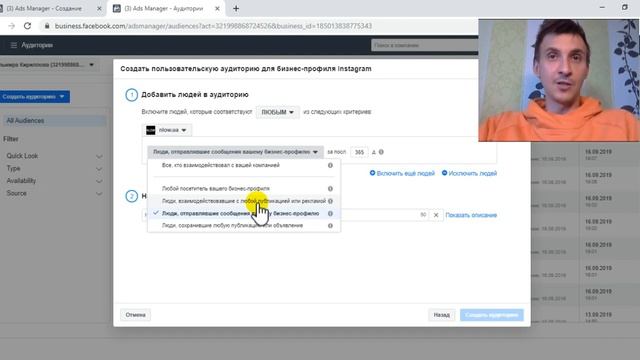Select 'Люди, сохранившие любую публикацию или объявление'
640x360 pixels.
[232, 225]
